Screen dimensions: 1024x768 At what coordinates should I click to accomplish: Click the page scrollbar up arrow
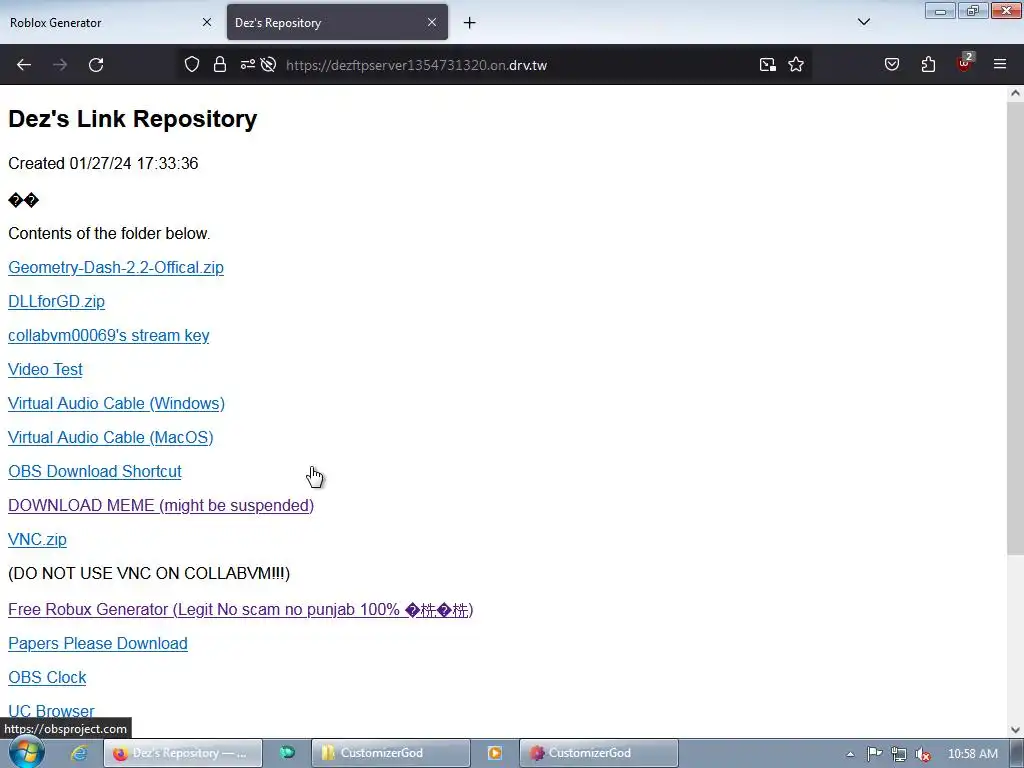[x=1015, y=93]
